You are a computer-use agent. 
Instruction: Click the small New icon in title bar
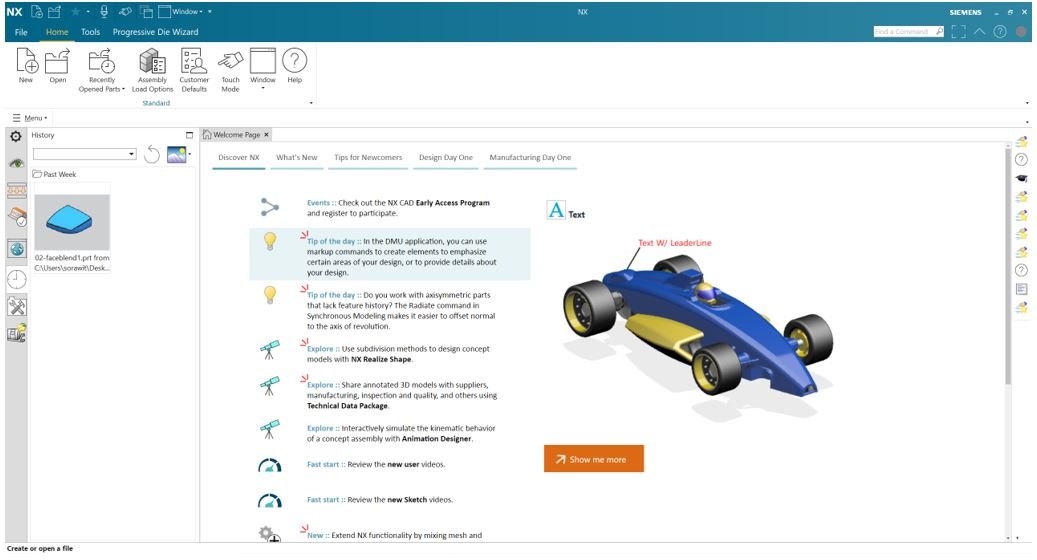(x=37, y=11)
